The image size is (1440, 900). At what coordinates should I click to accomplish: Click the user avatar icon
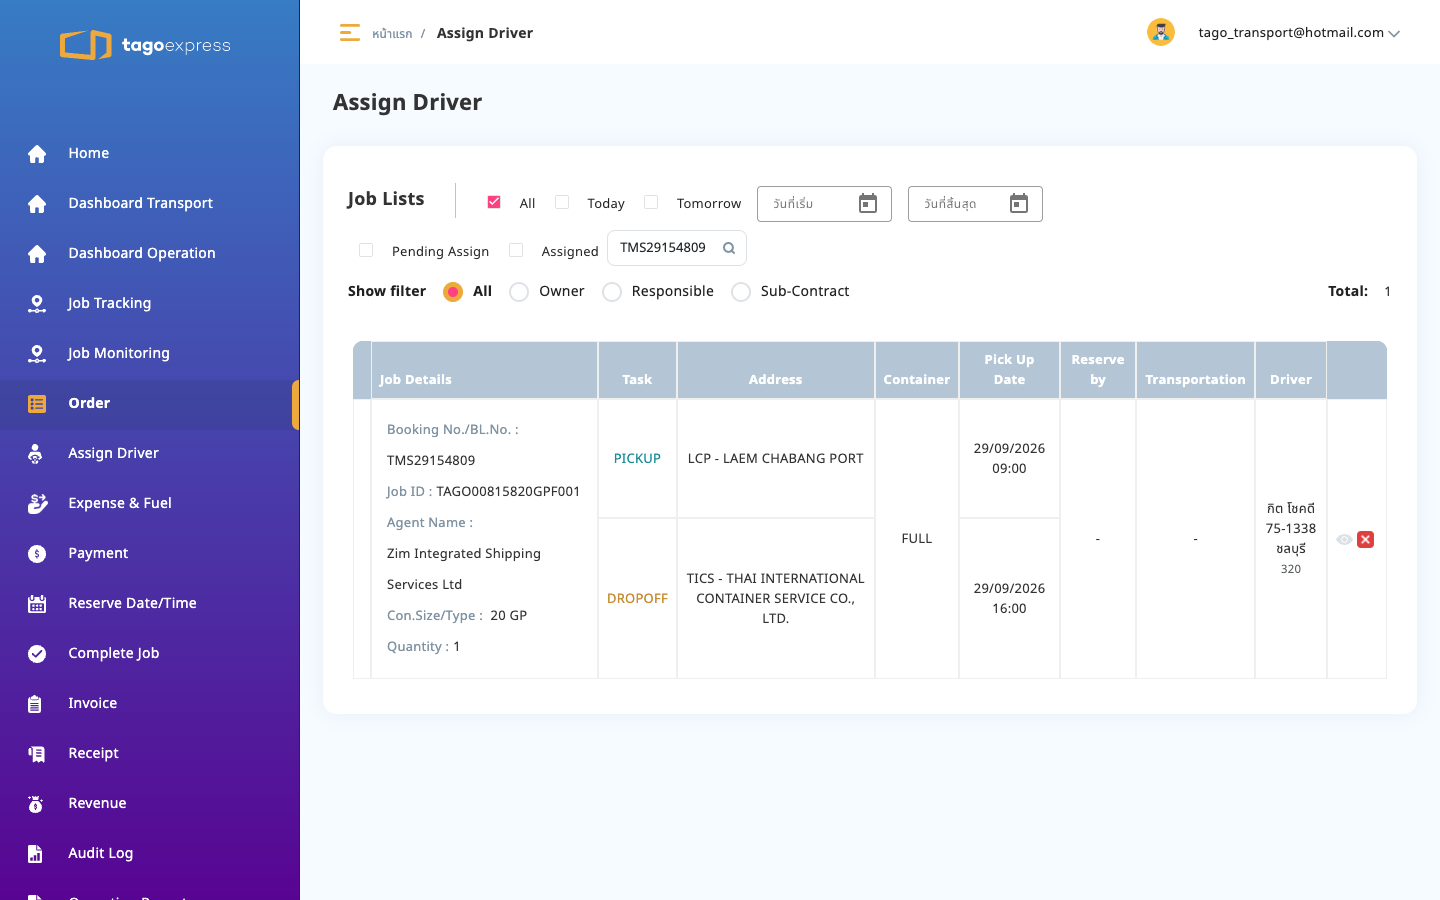coord(1160,32)
